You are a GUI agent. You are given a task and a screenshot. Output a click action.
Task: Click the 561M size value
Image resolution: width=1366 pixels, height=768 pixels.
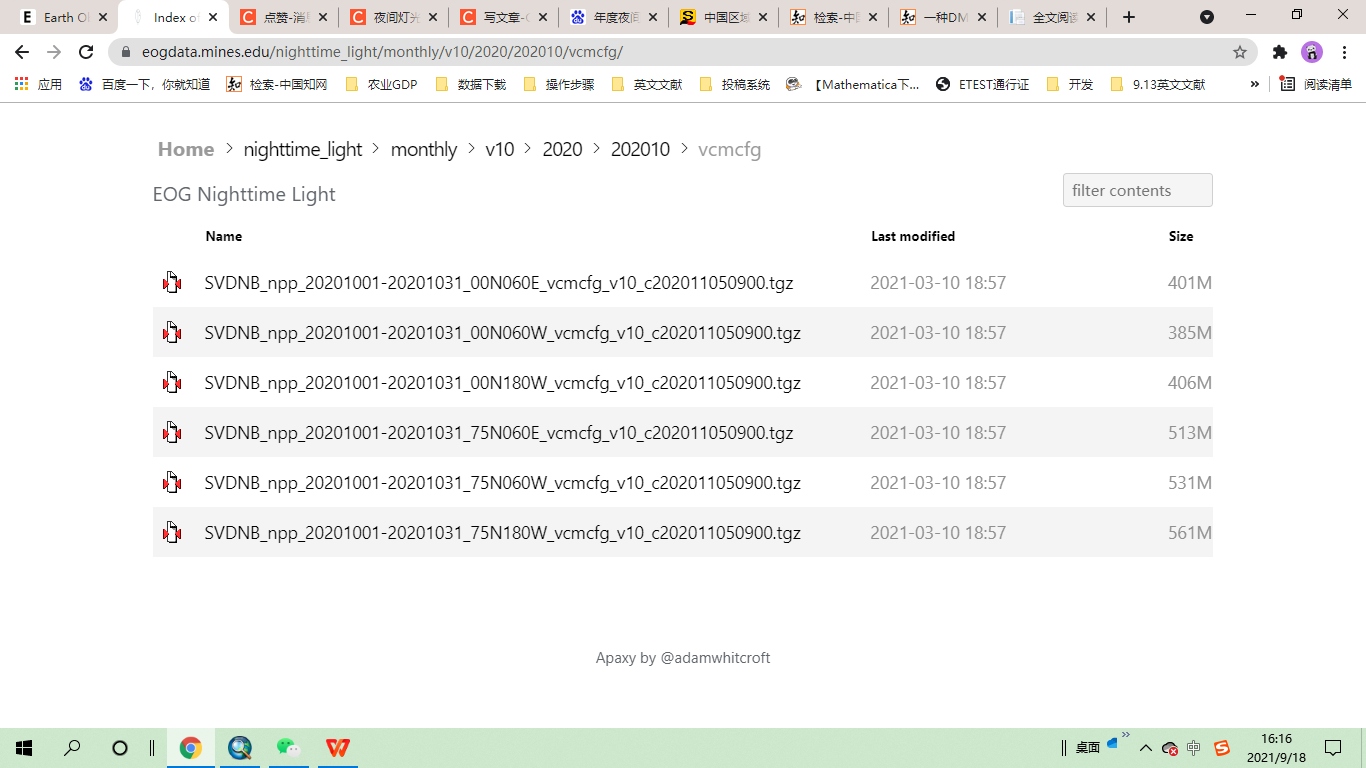click(1190, 533)
